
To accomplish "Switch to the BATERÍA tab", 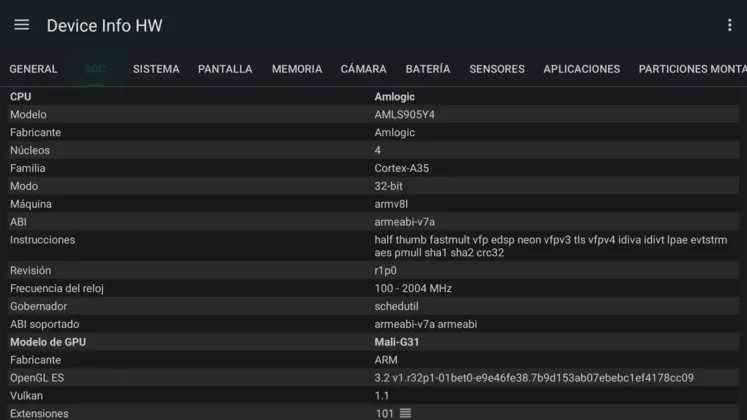I will (428, 69).
